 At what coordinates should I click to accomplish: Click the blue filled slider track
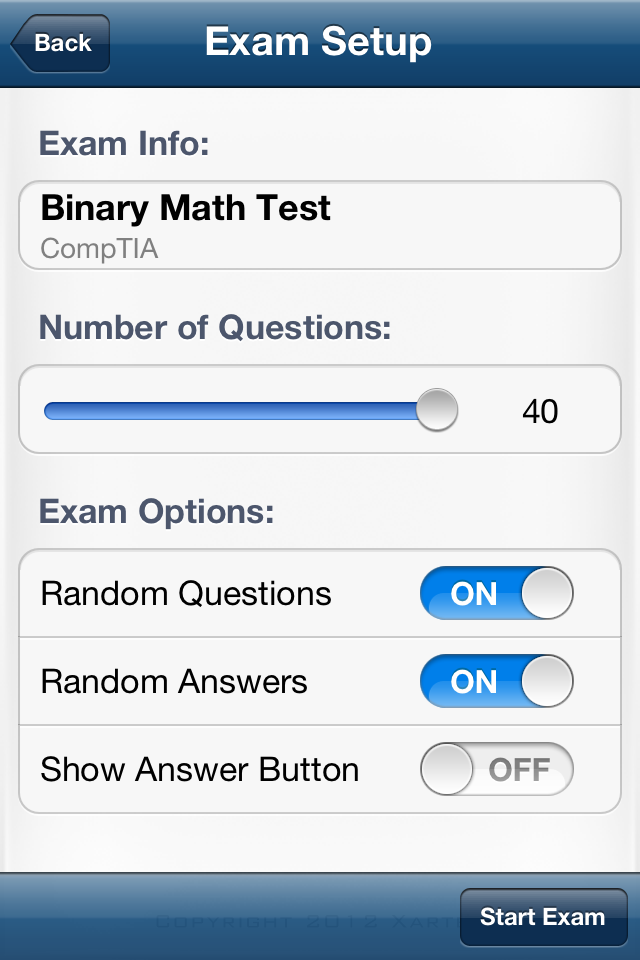pos(230,410)
